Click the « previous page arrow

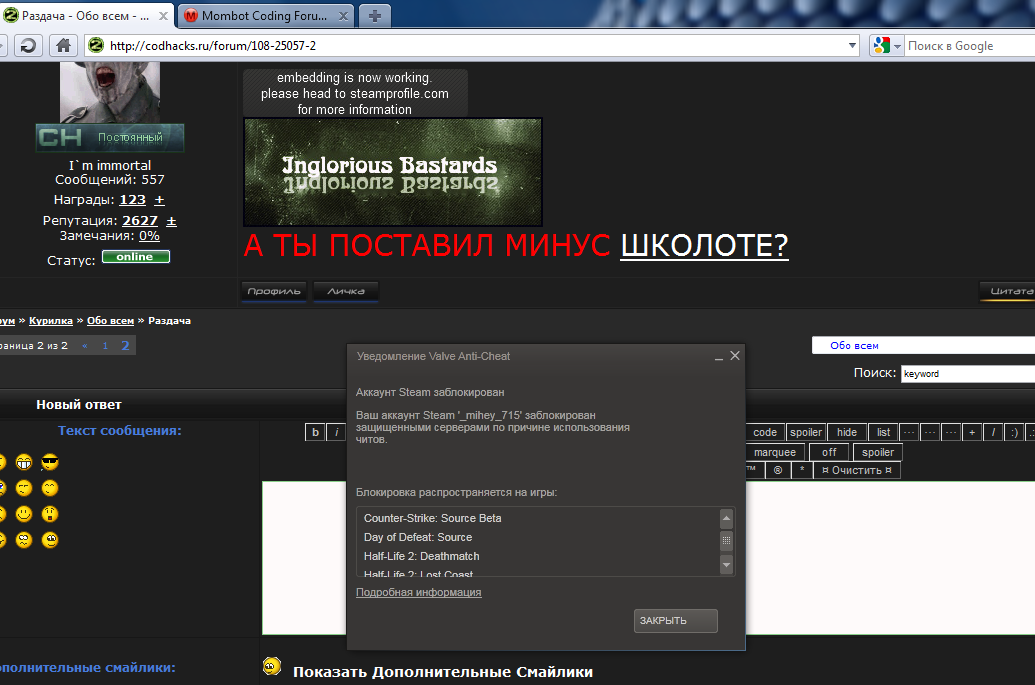(x=84, y=345)
